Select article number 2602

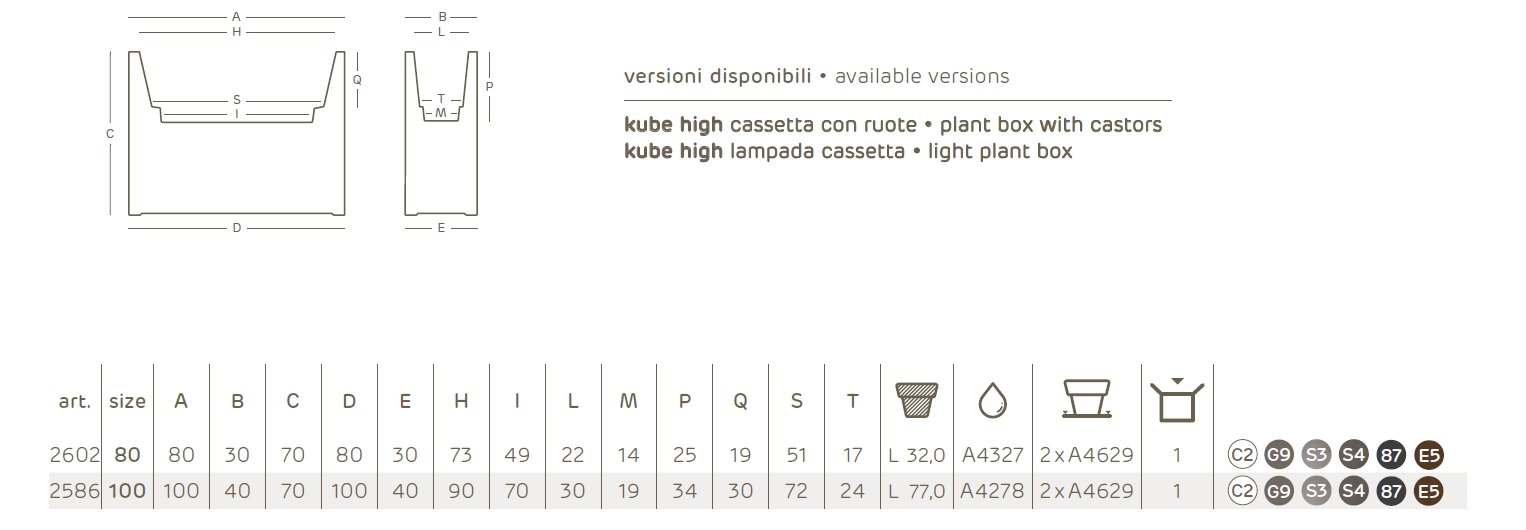[75, 455]
